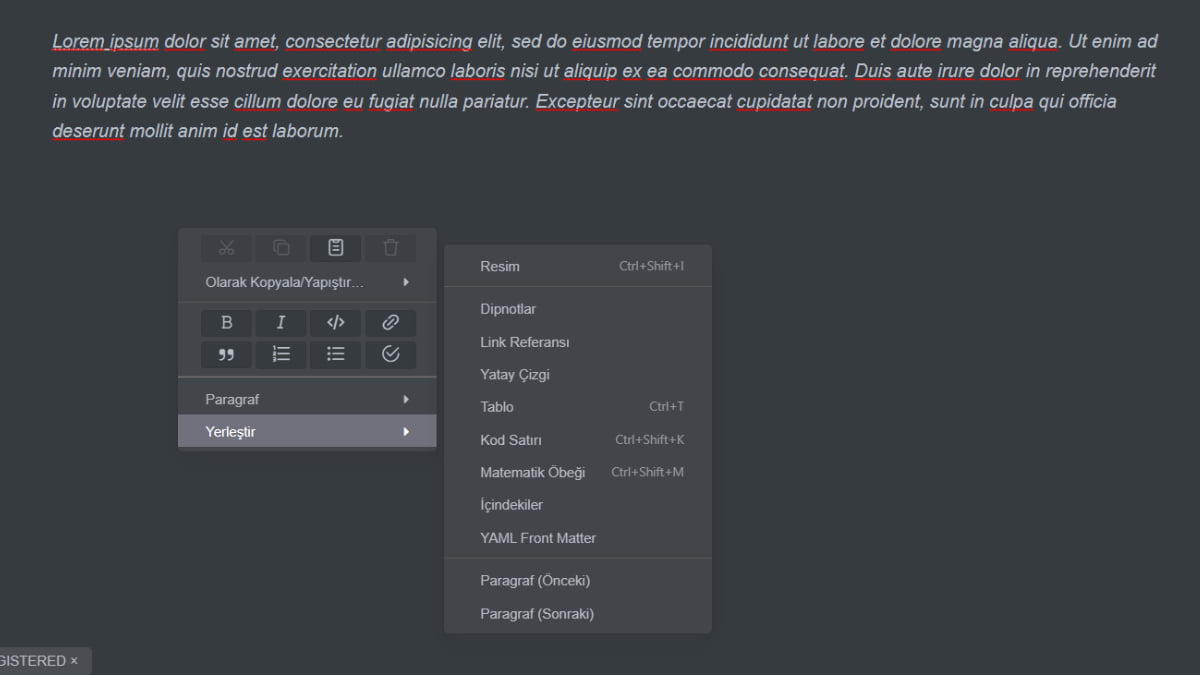Apply bold formatting with B icon
This screenshot has height=675, width=1200.
point(227,322)
